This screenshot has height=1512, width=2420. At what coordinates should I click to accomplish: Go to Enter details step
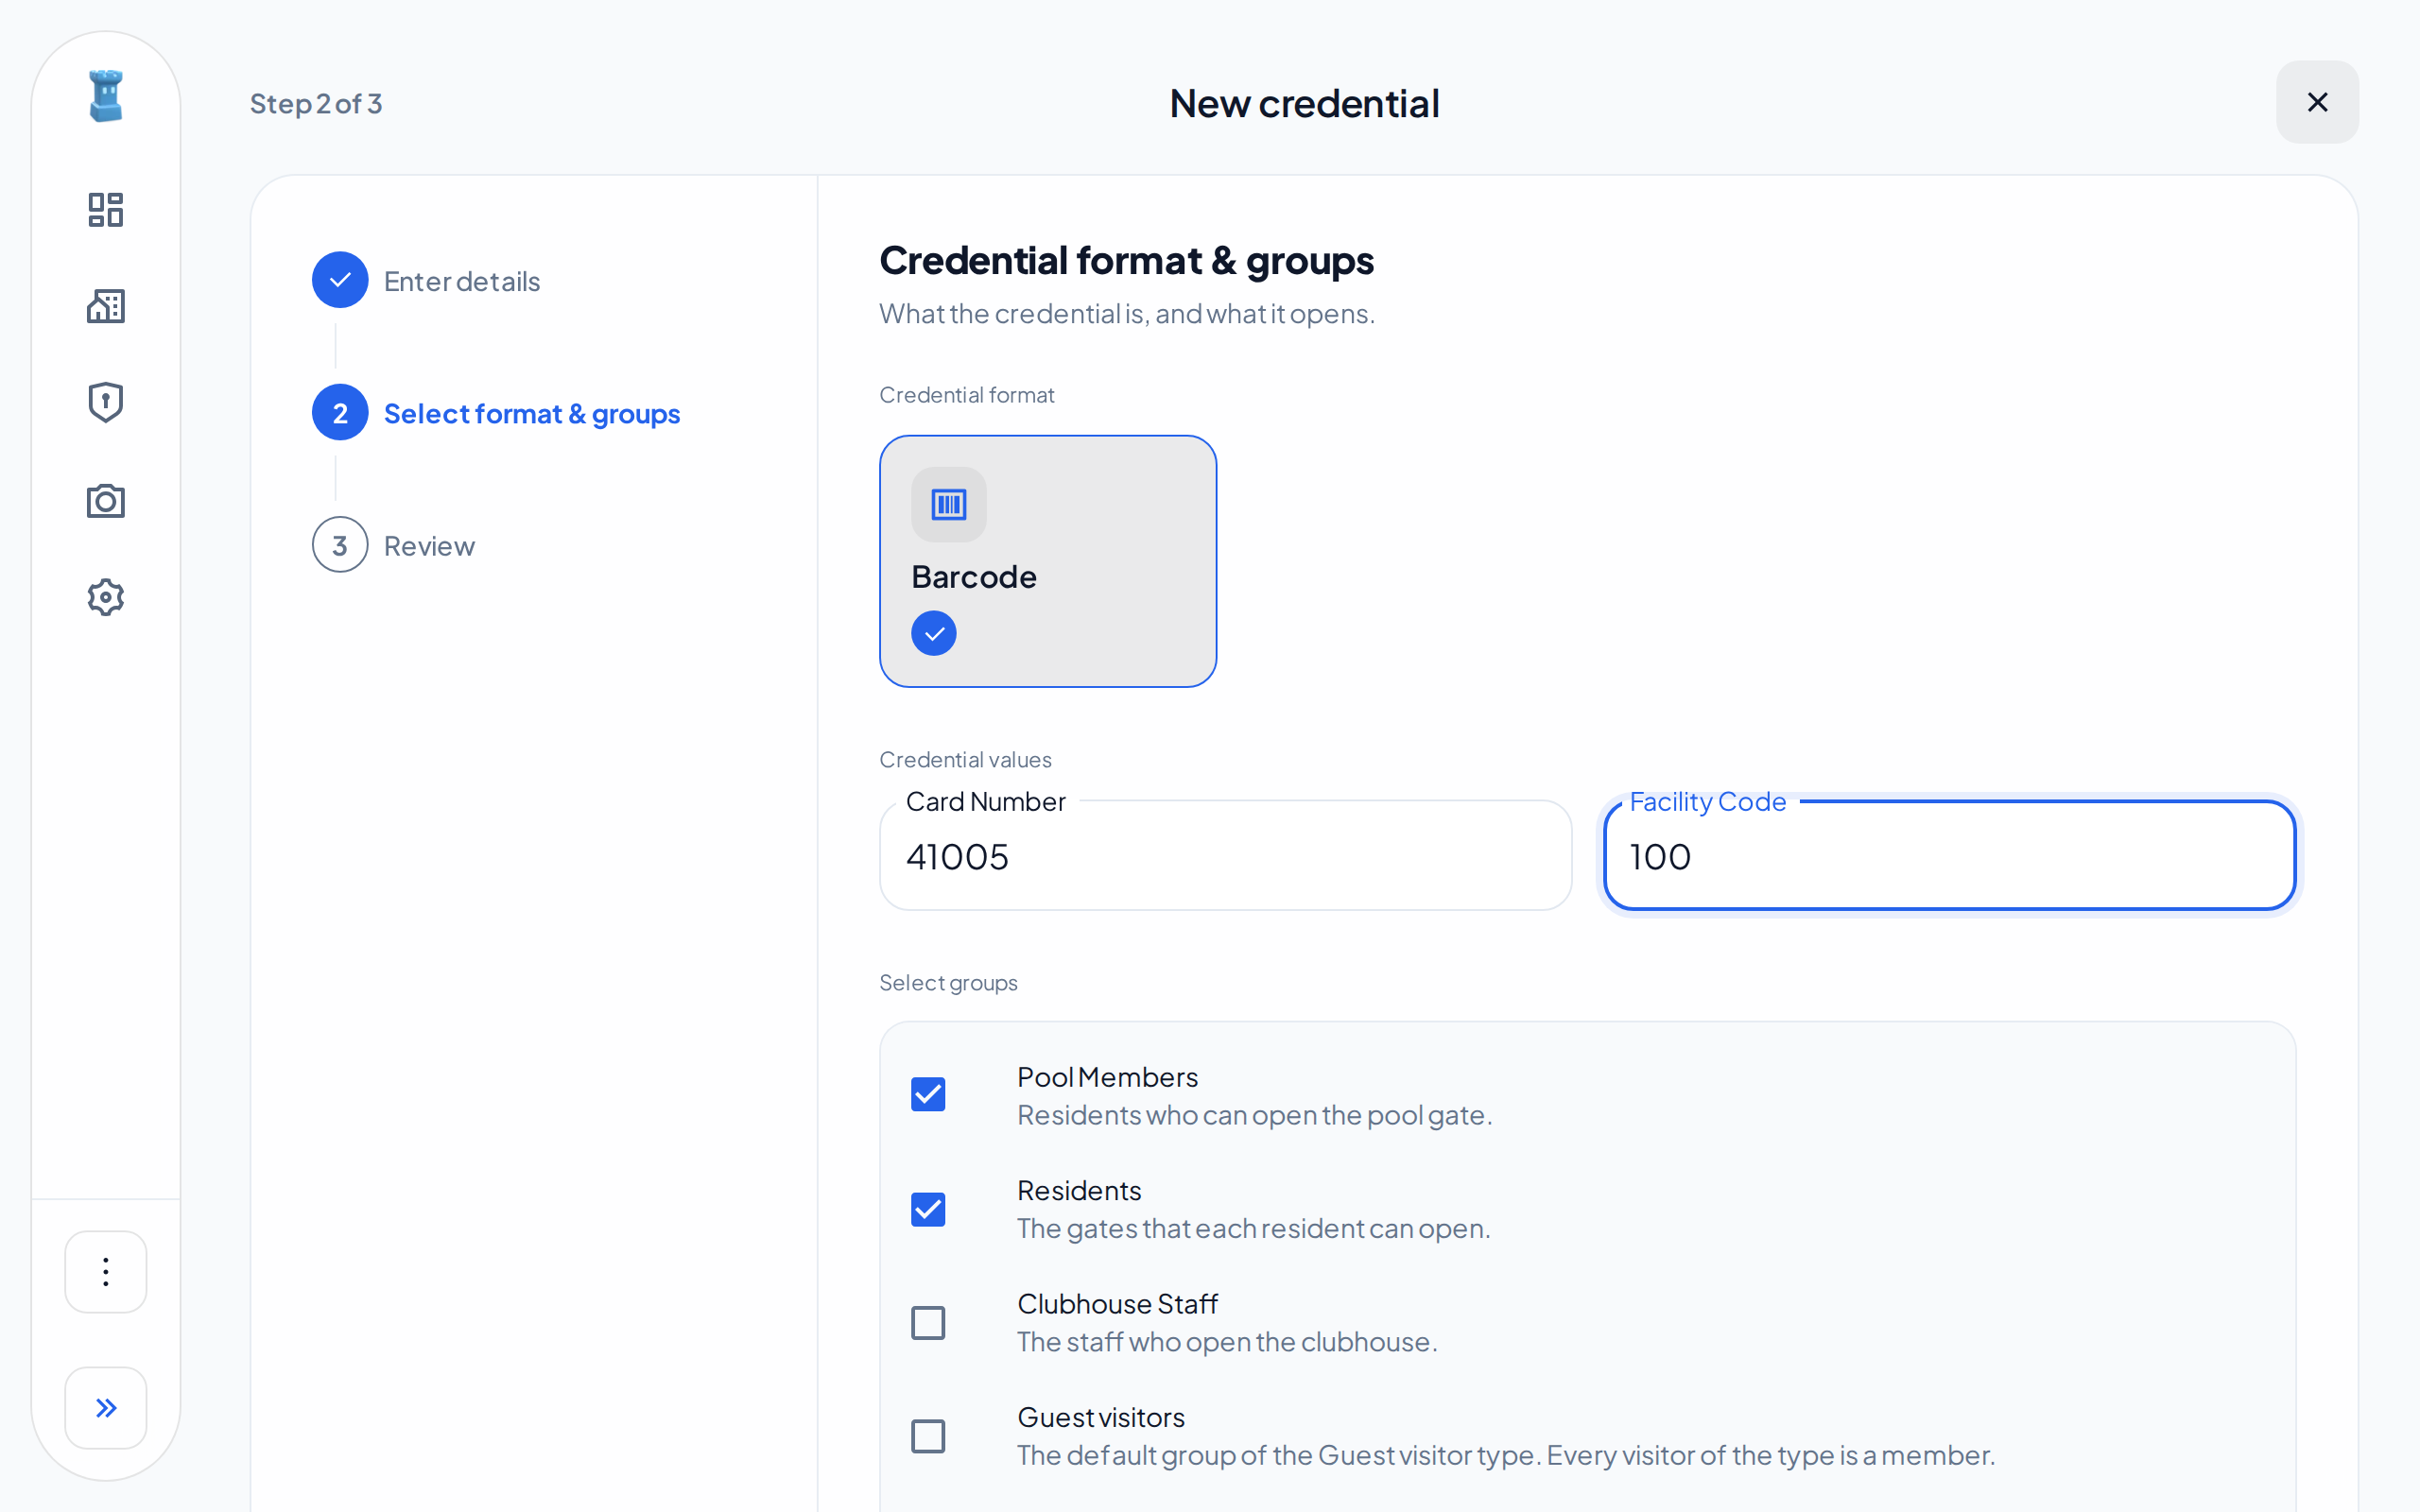pos(461,281)
